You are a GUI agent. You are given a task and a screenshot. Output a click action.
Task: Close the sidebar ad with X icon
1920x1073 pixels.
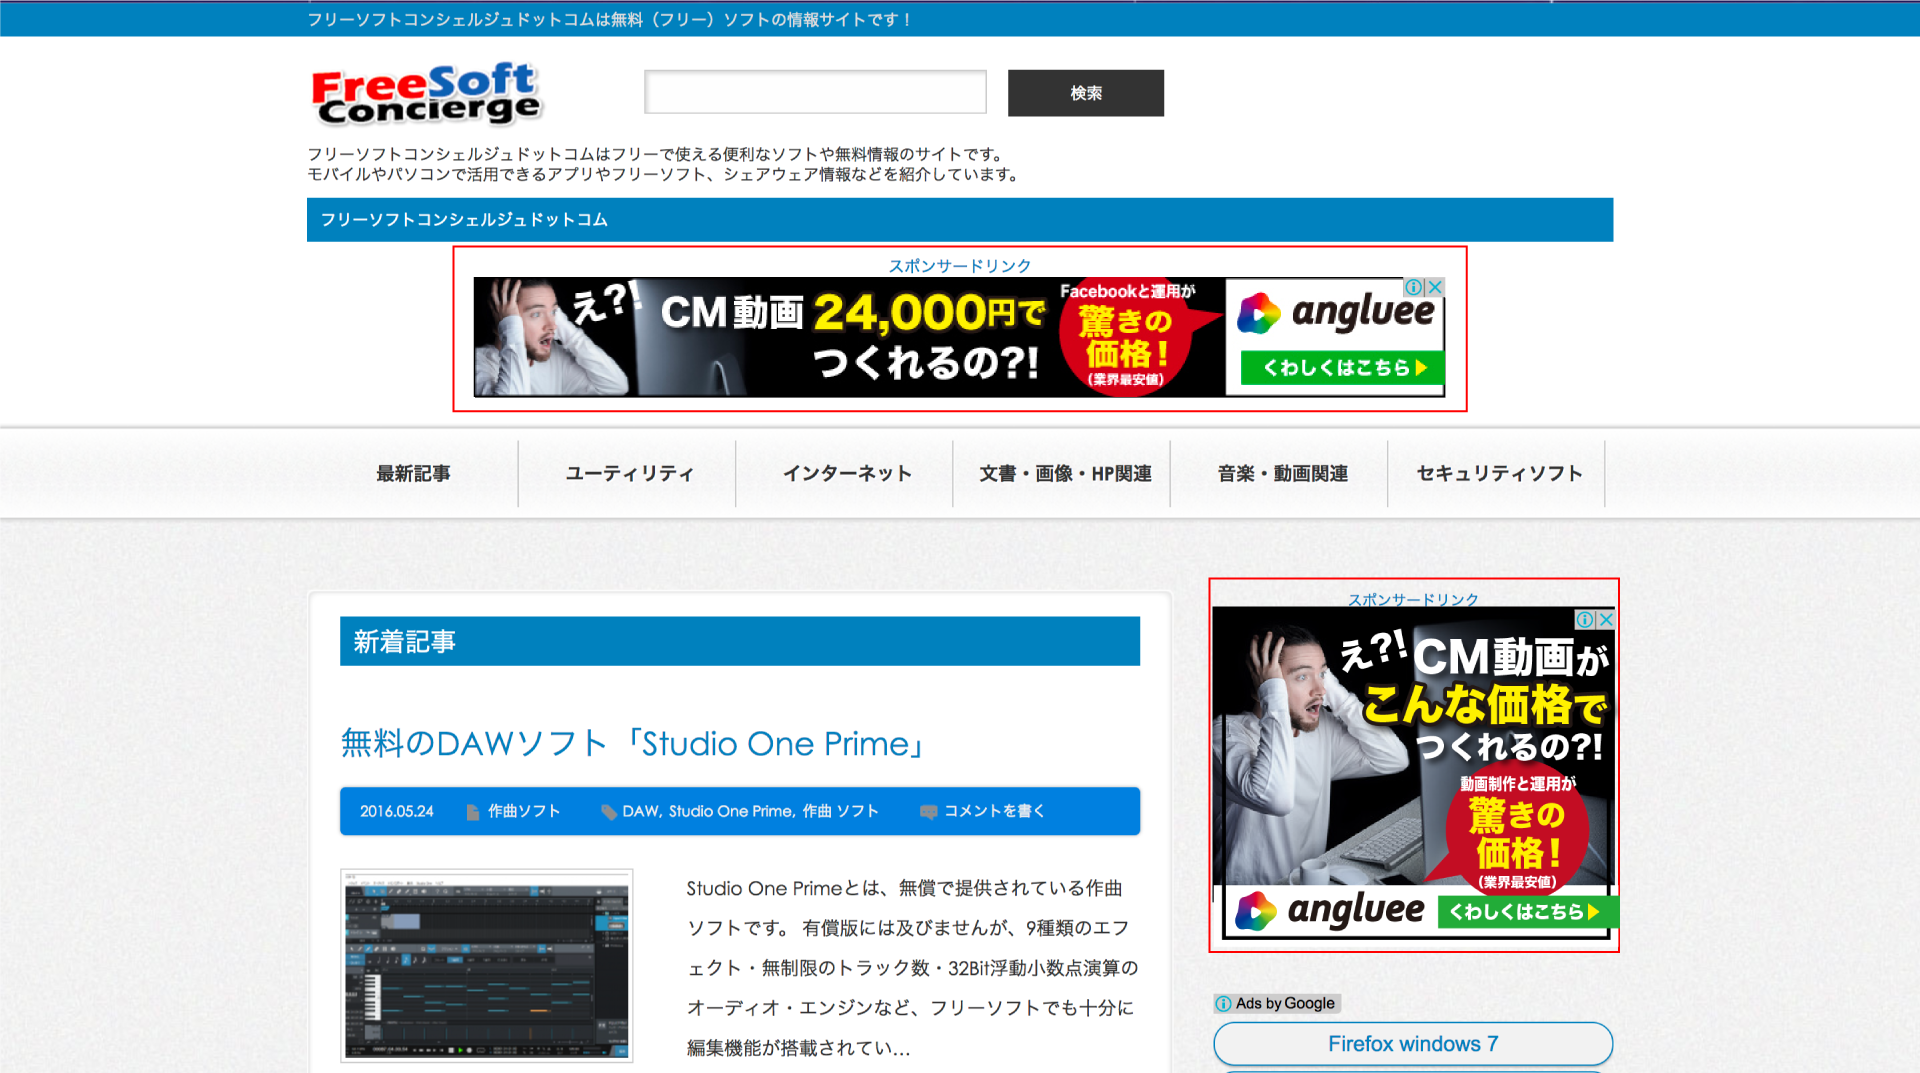point(1606,620)
